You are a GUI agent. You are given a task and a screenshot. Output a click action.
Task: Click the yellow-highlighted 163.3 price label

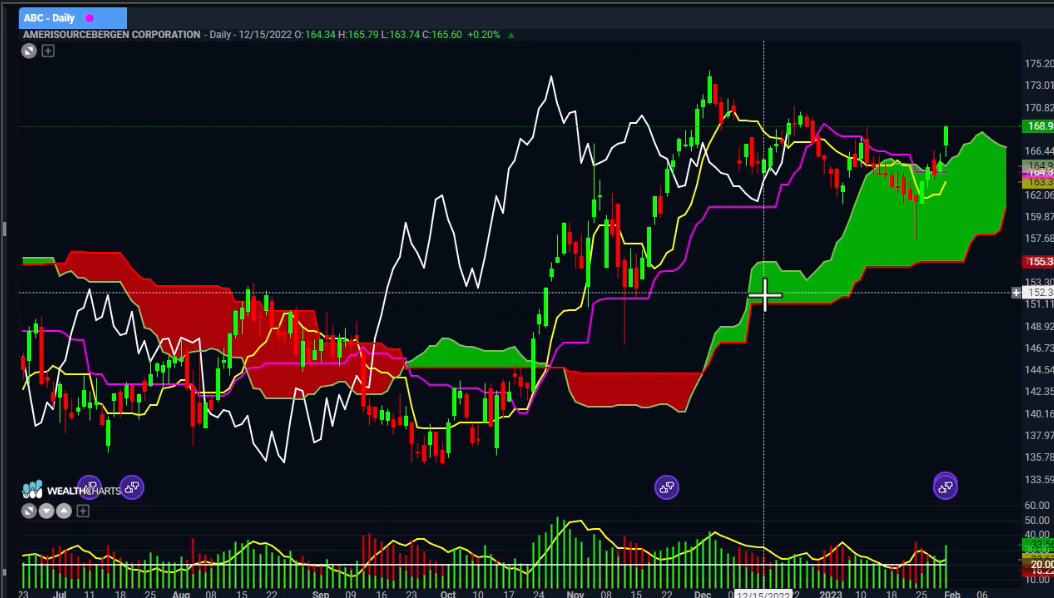click(x=1039, y=182)
